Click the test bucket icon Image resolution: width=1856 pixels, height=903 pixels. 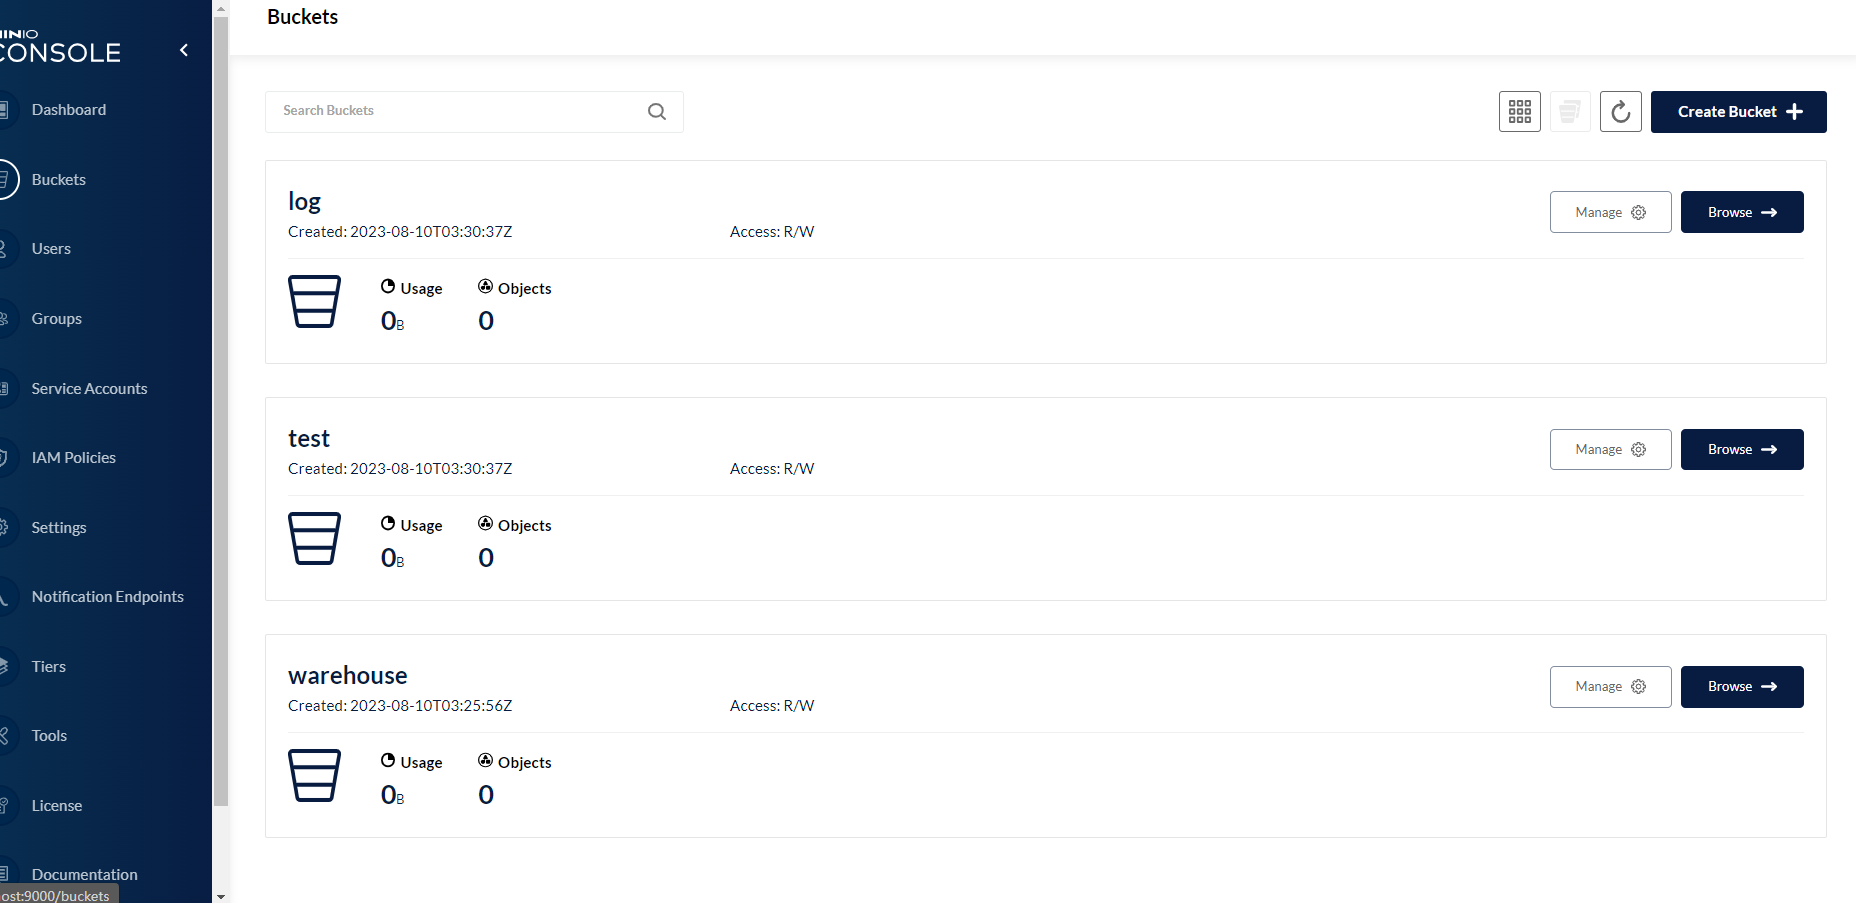[x=314, y=538]
